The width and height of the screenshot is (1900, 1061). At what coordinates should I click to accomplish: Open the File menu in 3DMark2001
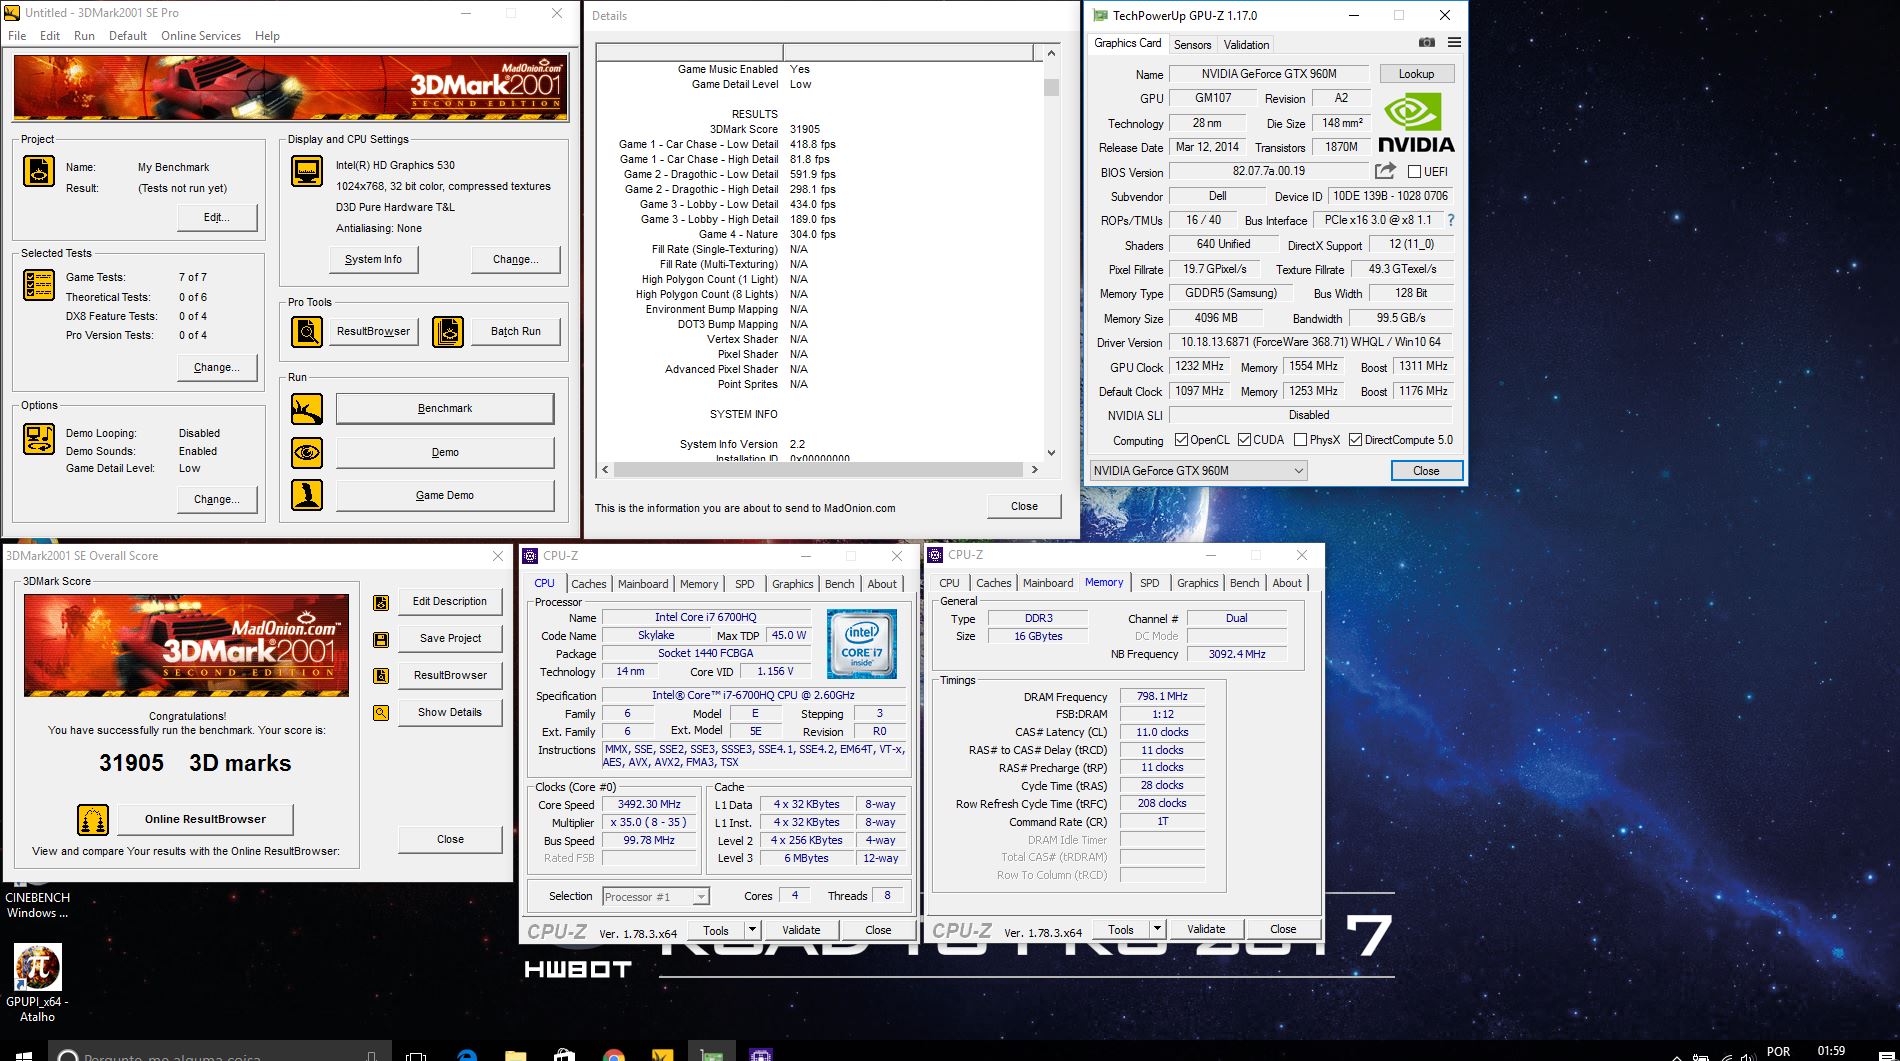17,36
